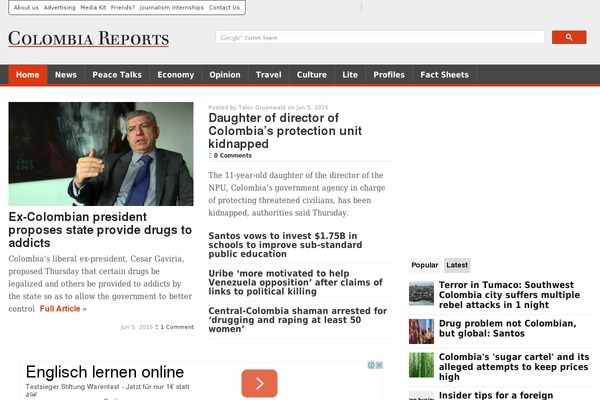This screenshot has width=600, height=400.
Task: Open Uribe Venezuela opposition article
Action: (295, 282)
